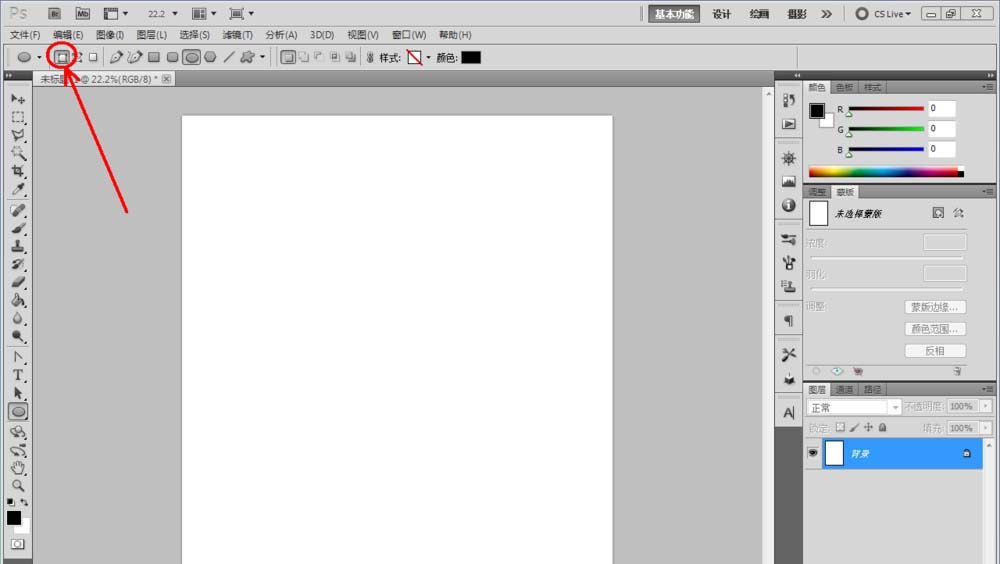The width and height of the screenshot is (1000, 564).
Task: Click the red R color slider
Action: coord(886,108)
